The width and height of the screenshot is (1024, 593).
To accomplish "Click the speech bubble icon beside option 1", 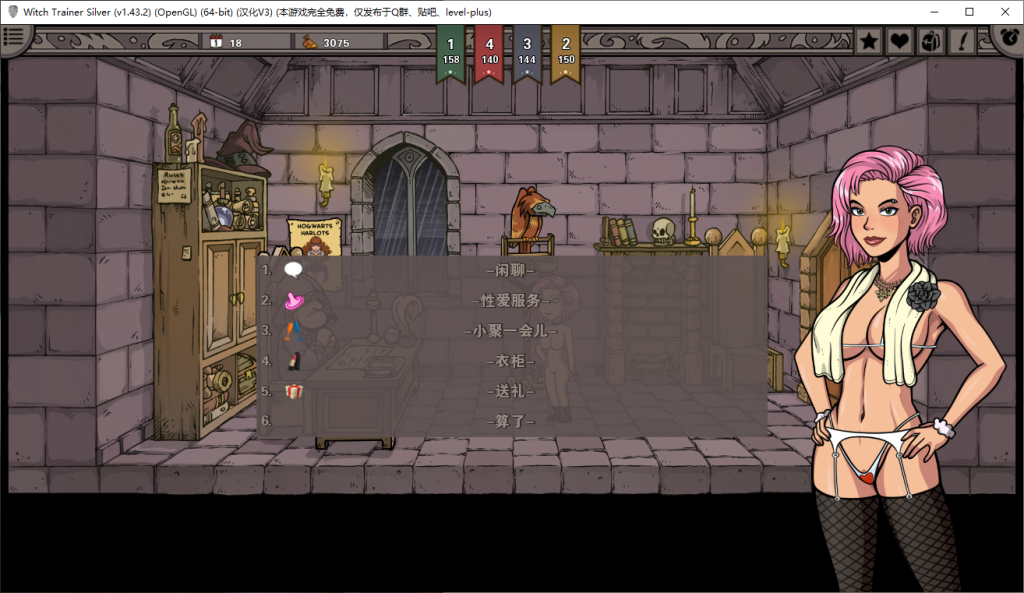I will [x=293, y=270].
